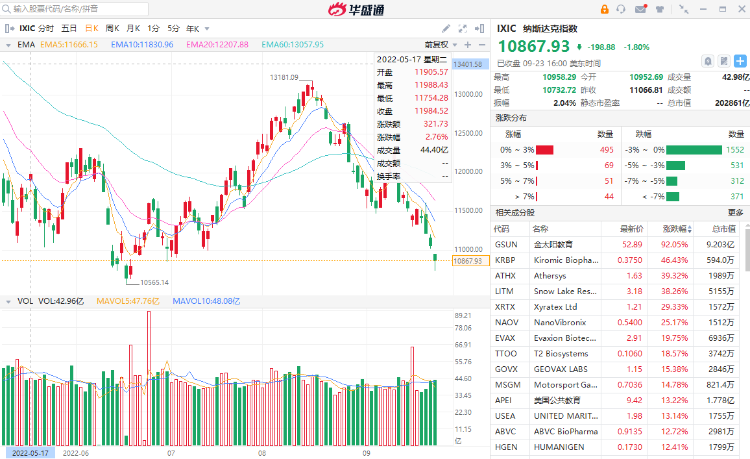Open TTOO T2 Biosystems row
The height and width of the screenshot is (459, 750).
(617, 354)
